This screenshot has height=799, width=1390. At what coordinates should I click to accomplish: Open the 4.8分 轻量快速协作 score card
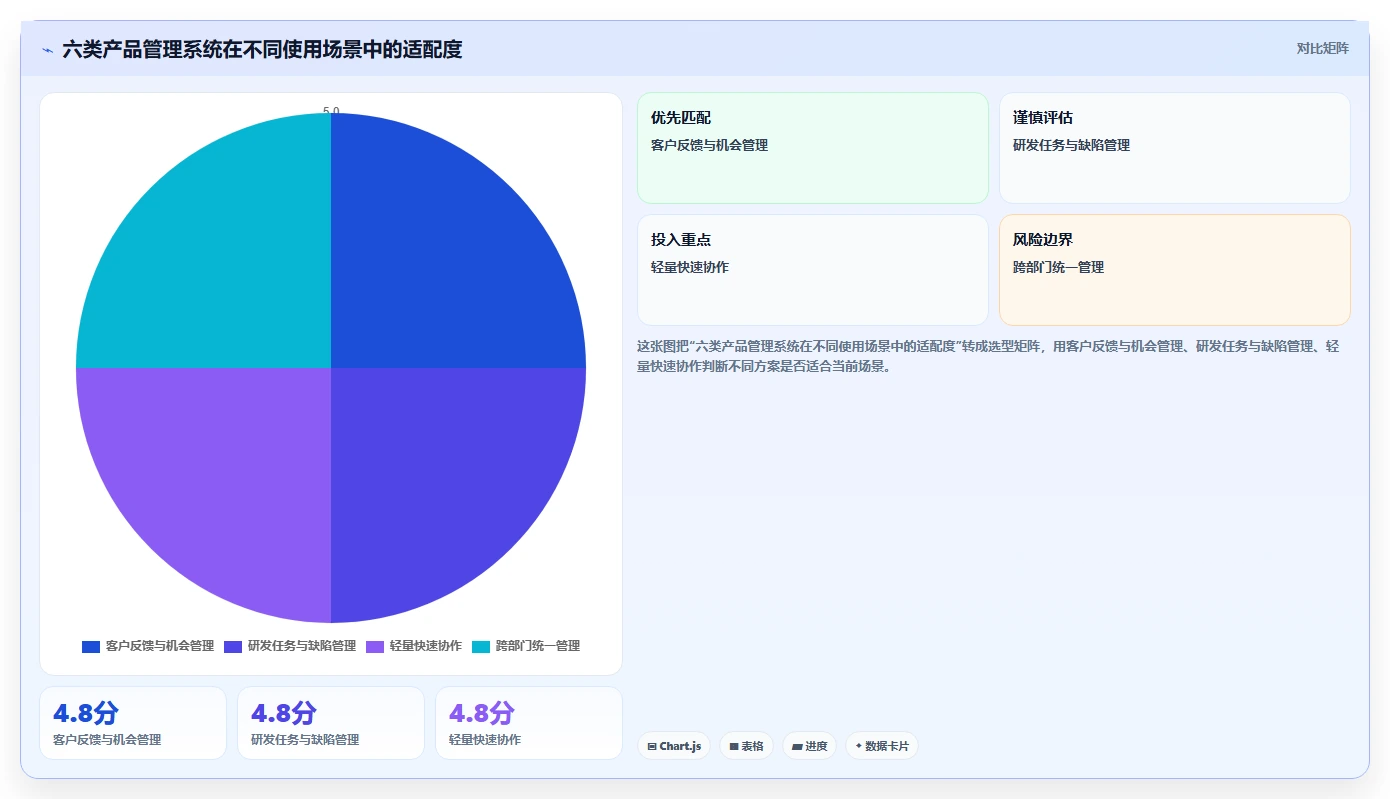[x=529, y=723]
